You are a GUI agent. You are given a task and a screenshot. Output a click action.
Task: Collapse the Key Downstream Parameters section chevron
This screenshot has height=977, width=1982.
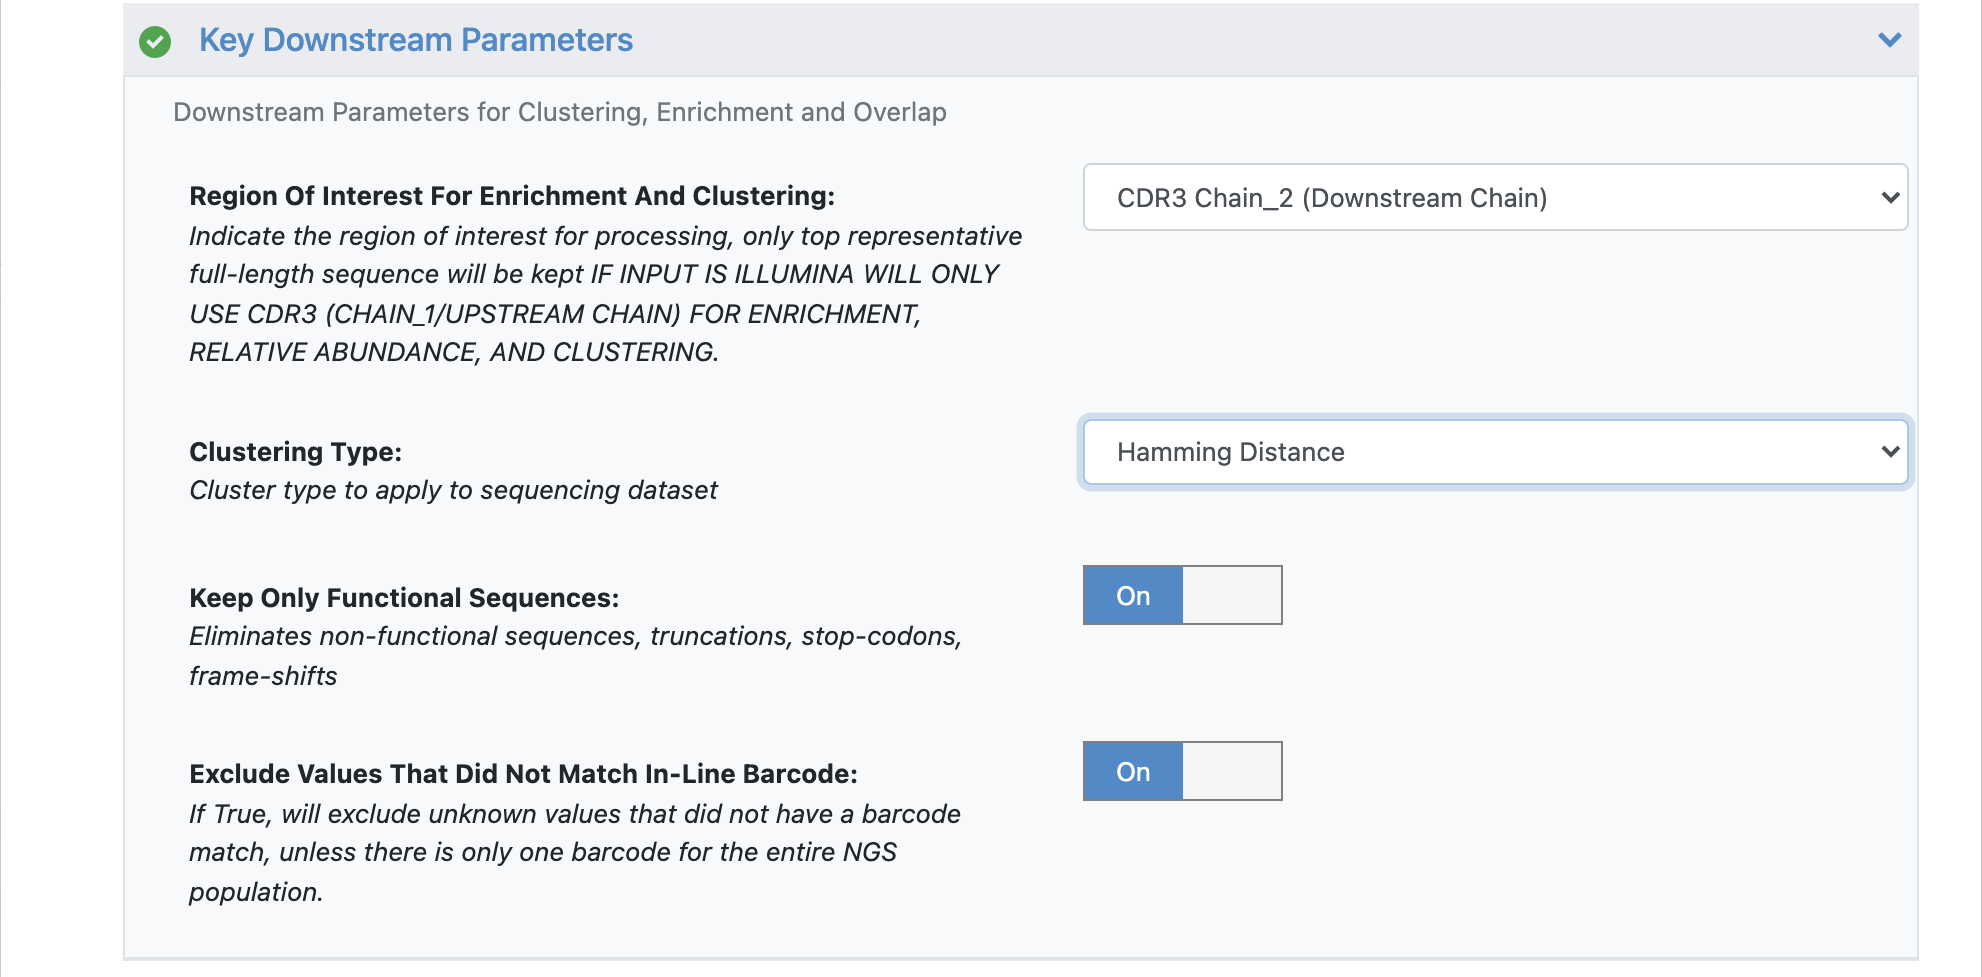coord(1889,40)
